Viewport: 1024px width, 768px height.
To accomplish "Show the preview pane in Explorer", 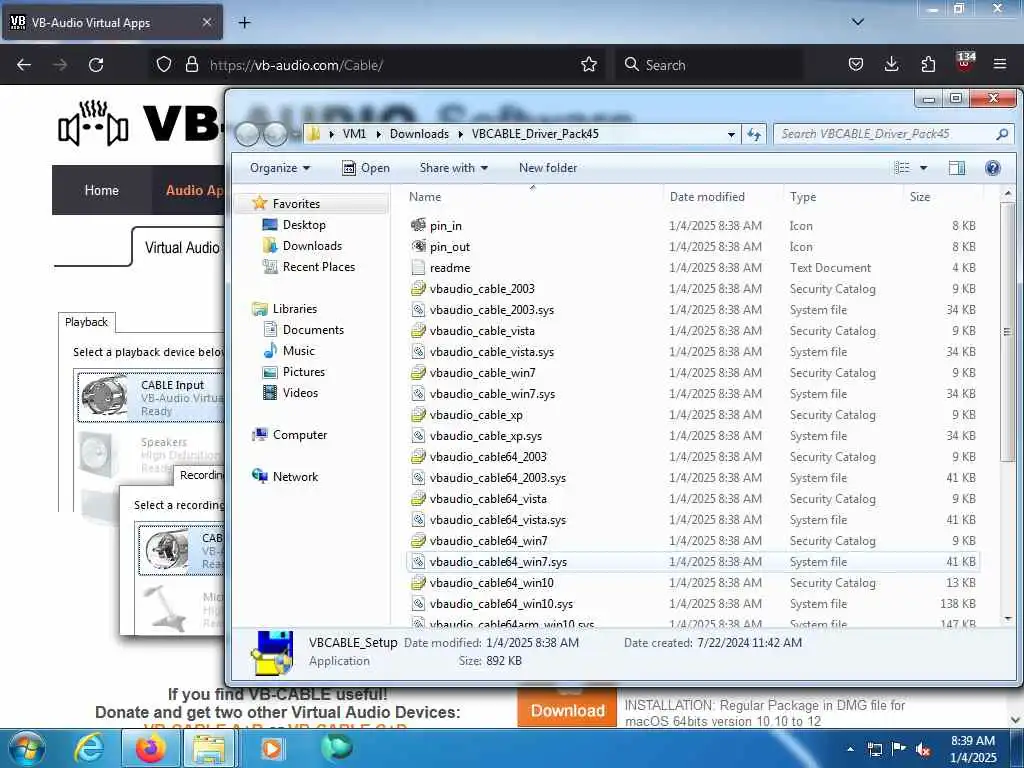I will point(957,168).
